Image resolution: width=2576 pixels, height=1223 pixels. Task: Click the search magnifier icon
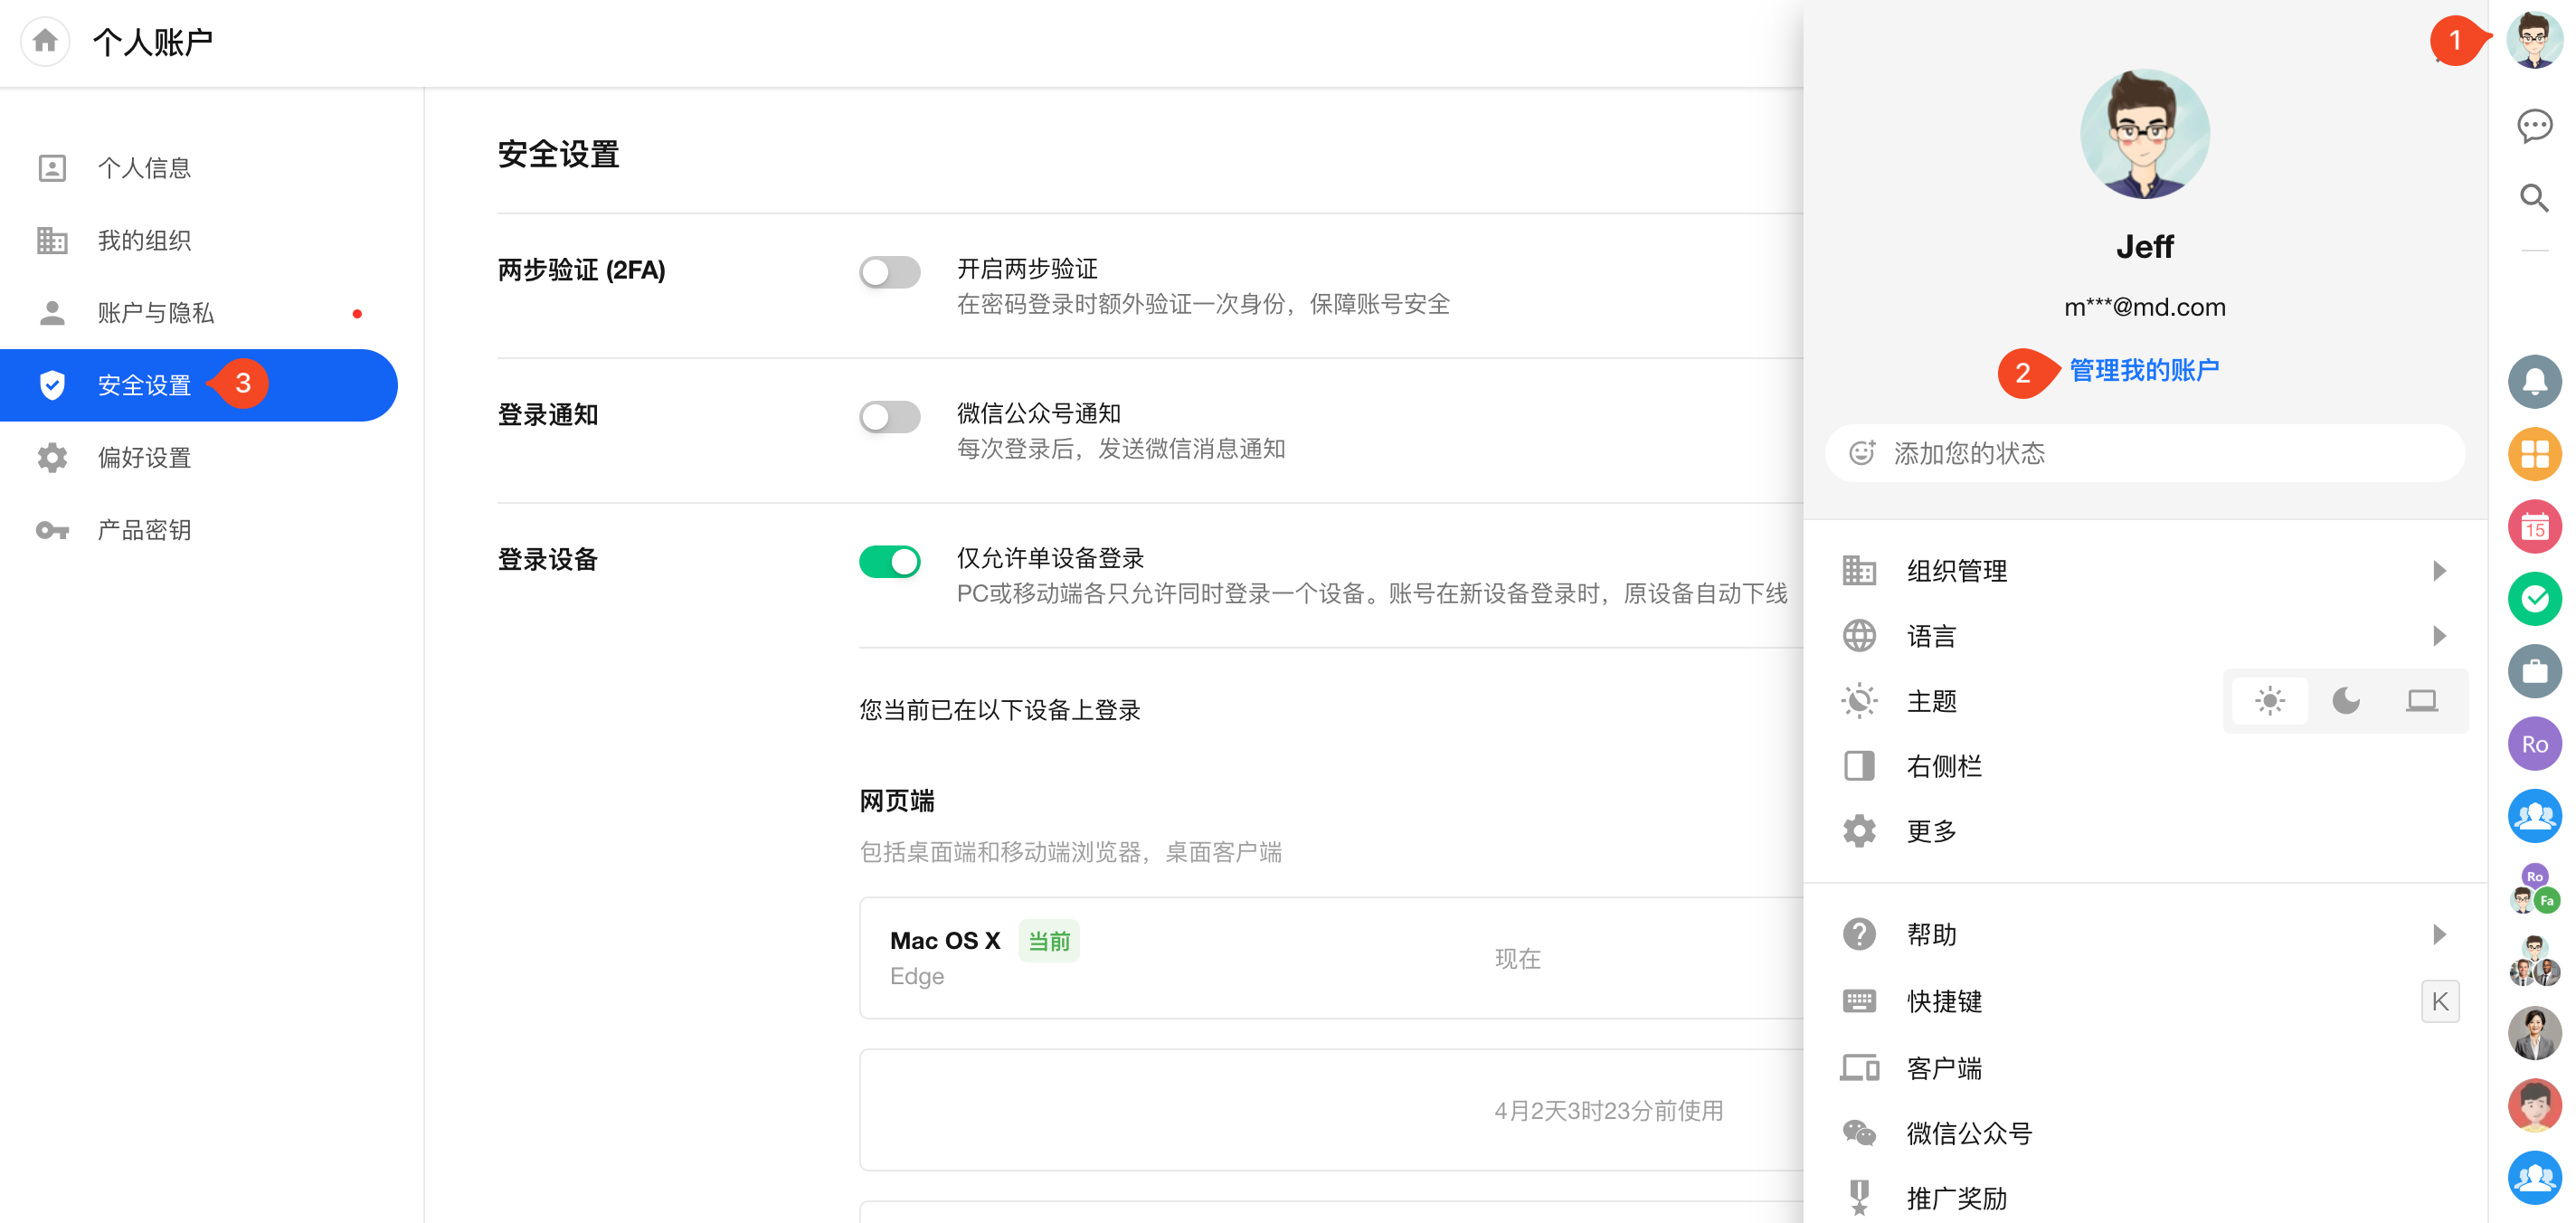click(x=2533, y=198)
